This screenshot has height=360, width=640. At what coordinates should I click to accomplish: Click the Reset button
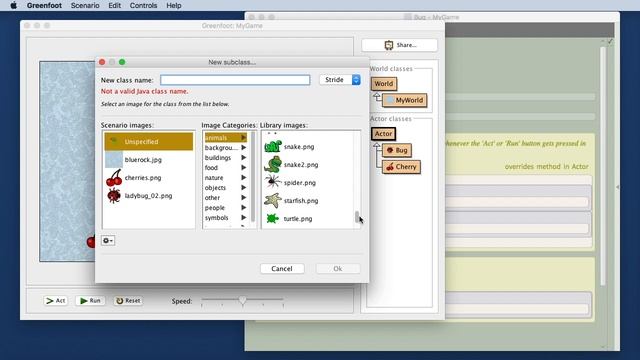click(128, 301)
